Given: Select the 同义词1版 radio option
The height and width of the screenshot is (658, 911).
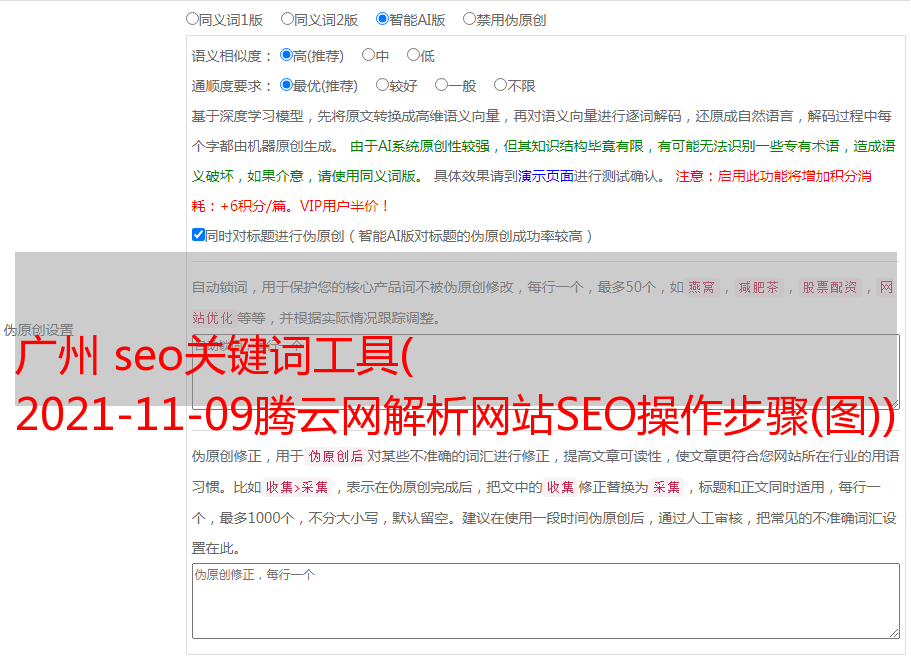Looking at the screenshot, I should click(x=192, y=19).
